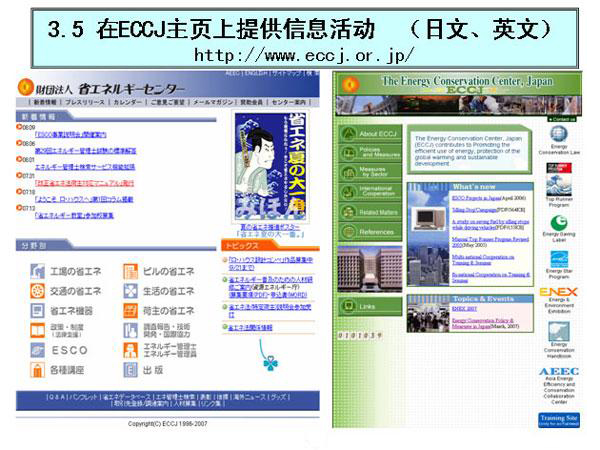The height and width of the screenshot is (450, 600).
Task: Open the 調査報告・技術開発 research icon
Action: [130, 330]
